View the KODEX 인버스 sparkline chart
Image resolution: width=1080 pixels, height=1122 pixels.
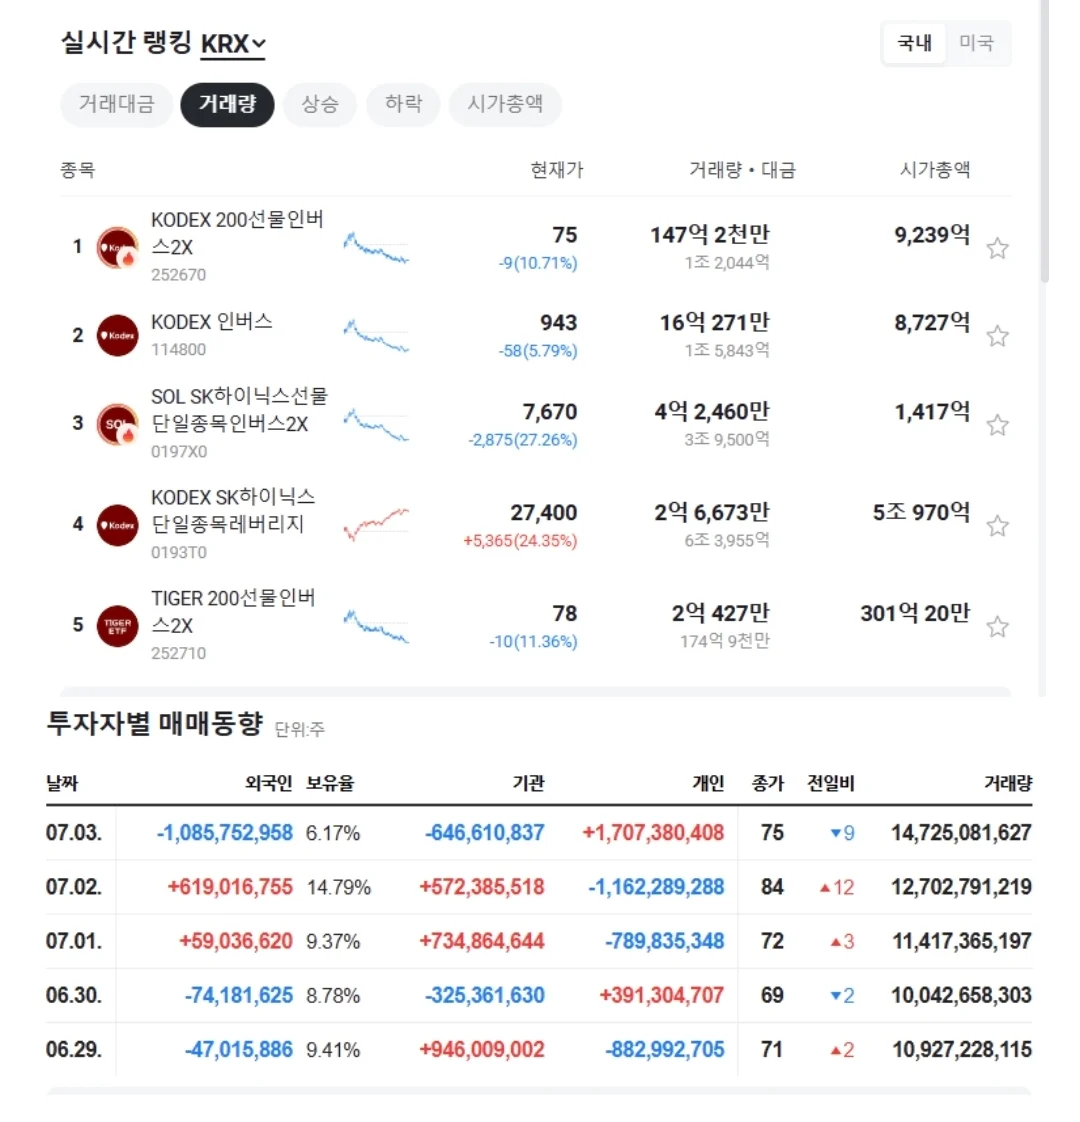coord(376,336)
